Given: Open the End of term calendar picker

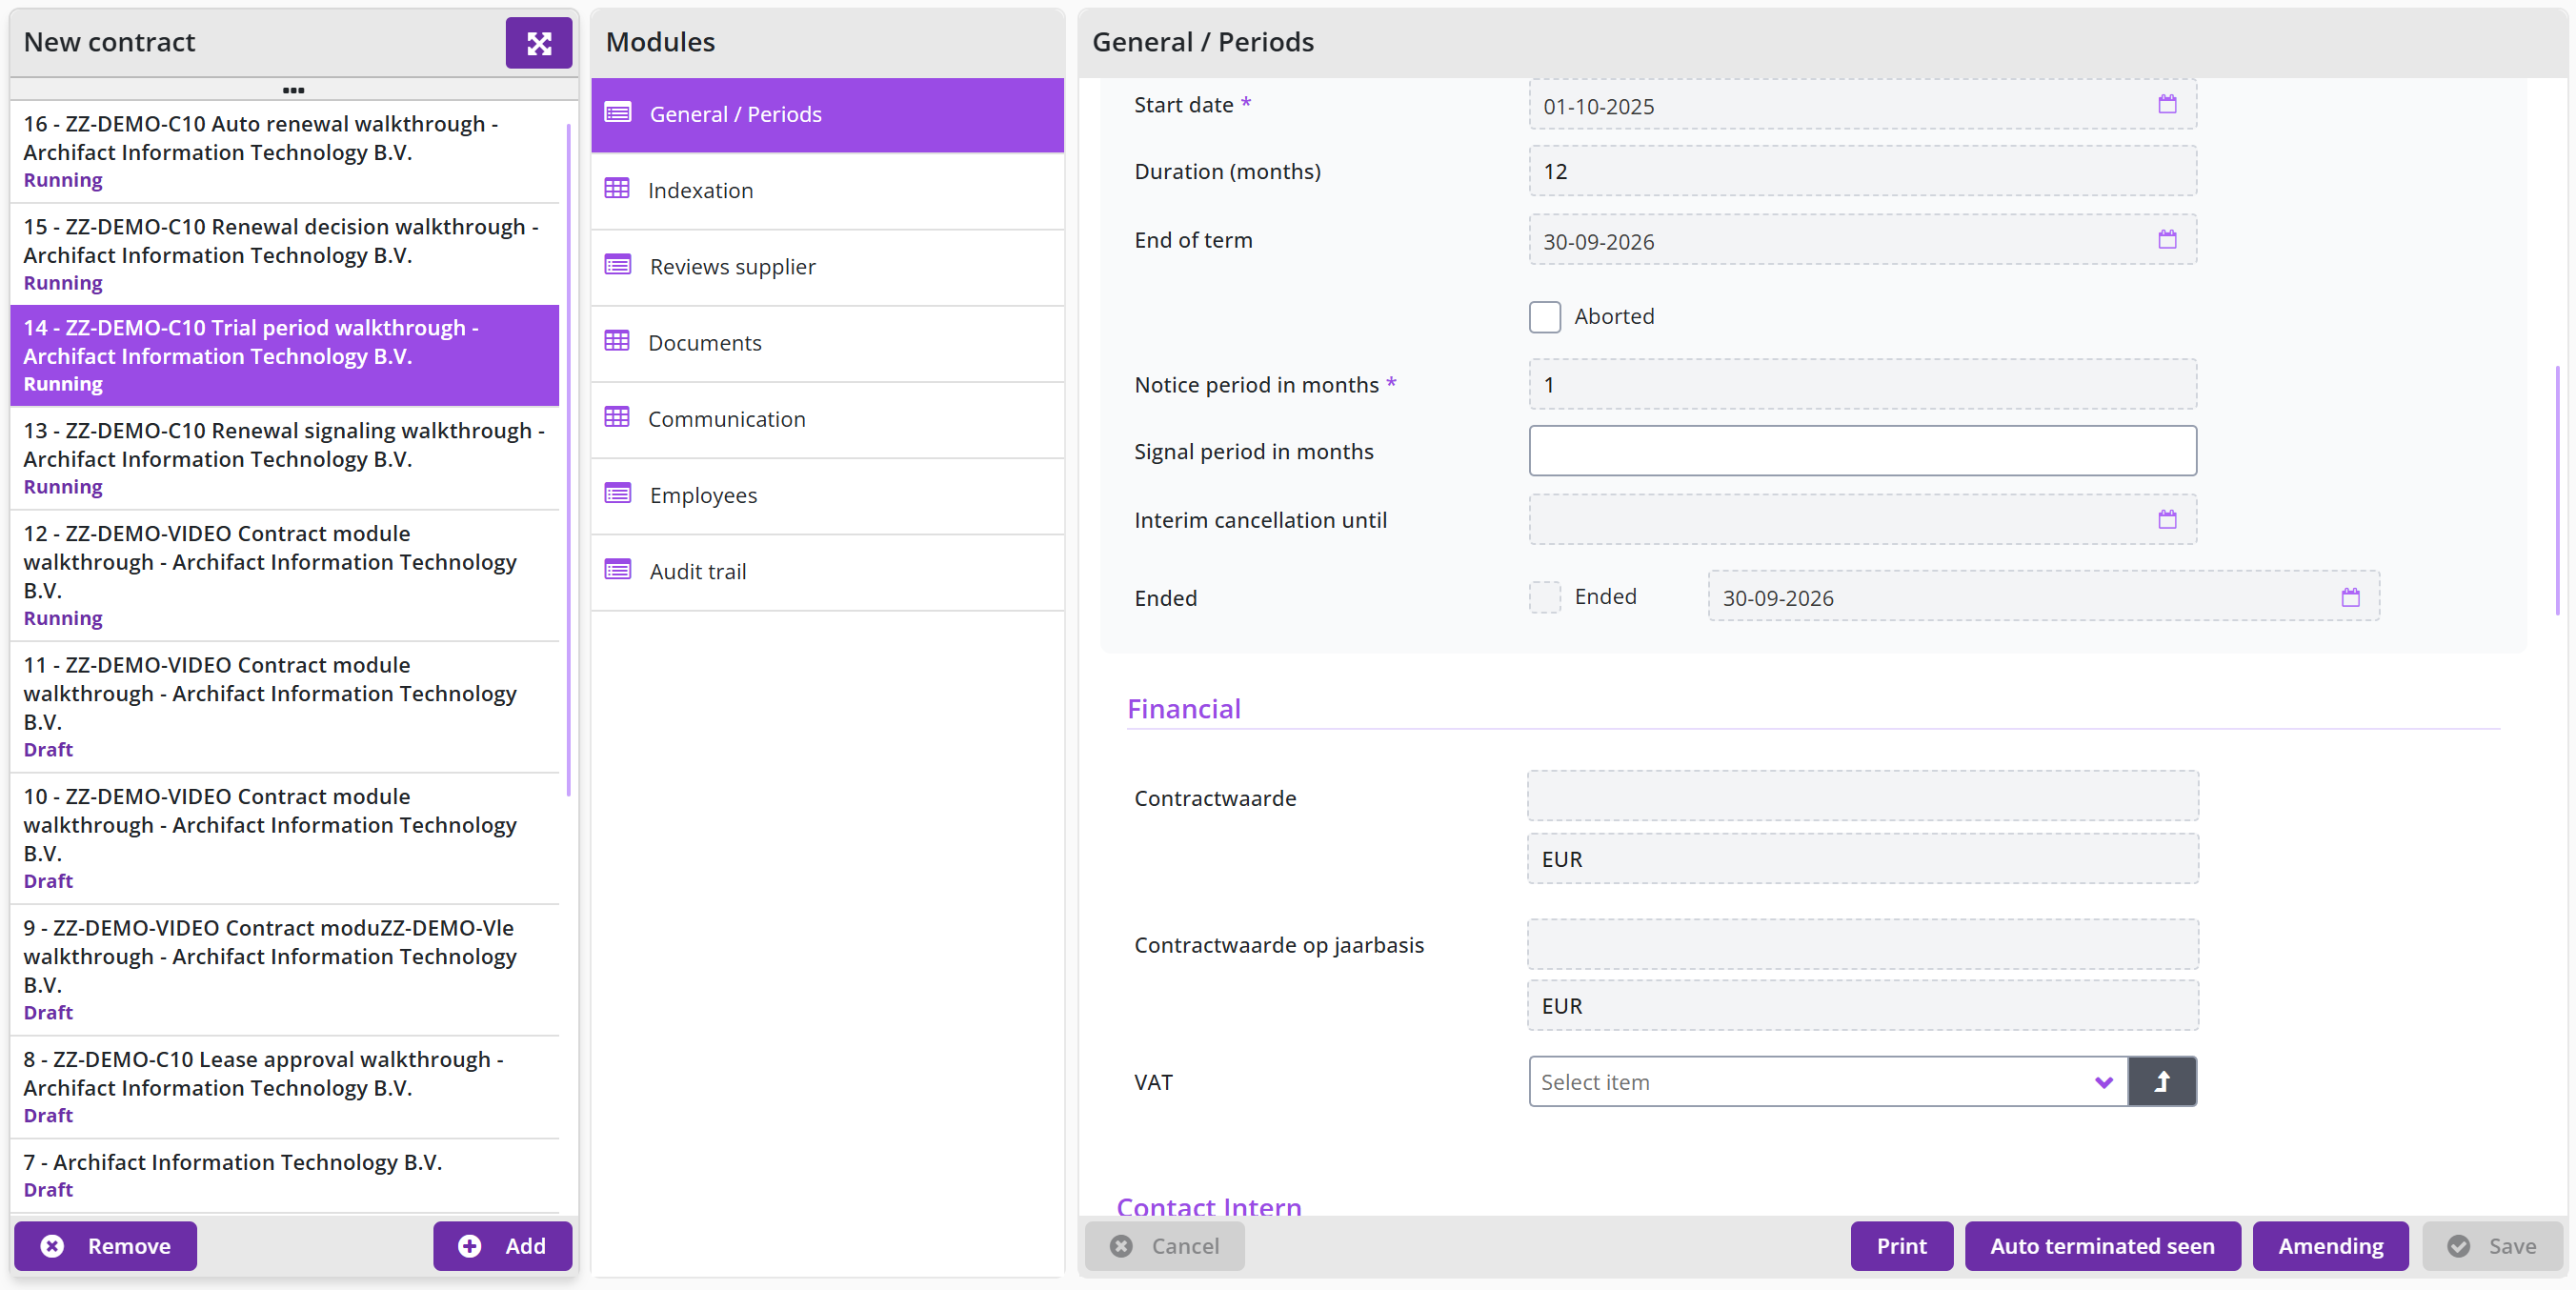Looking at the screenshot, I should pos(2166,240).
